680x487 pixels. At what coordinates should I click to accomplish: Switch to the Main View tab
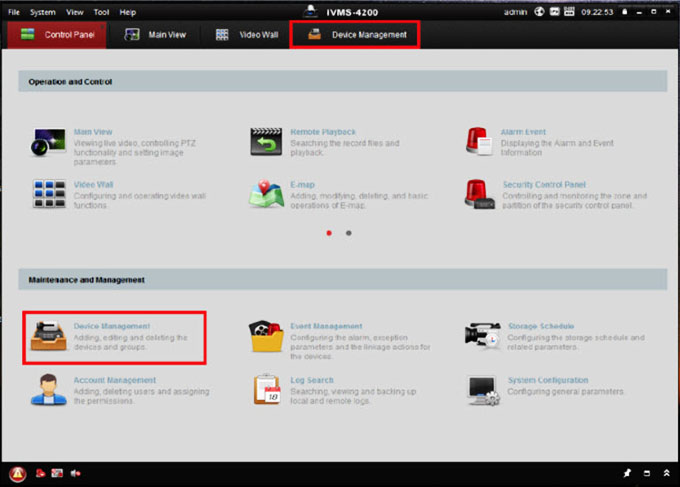[154, 34]
